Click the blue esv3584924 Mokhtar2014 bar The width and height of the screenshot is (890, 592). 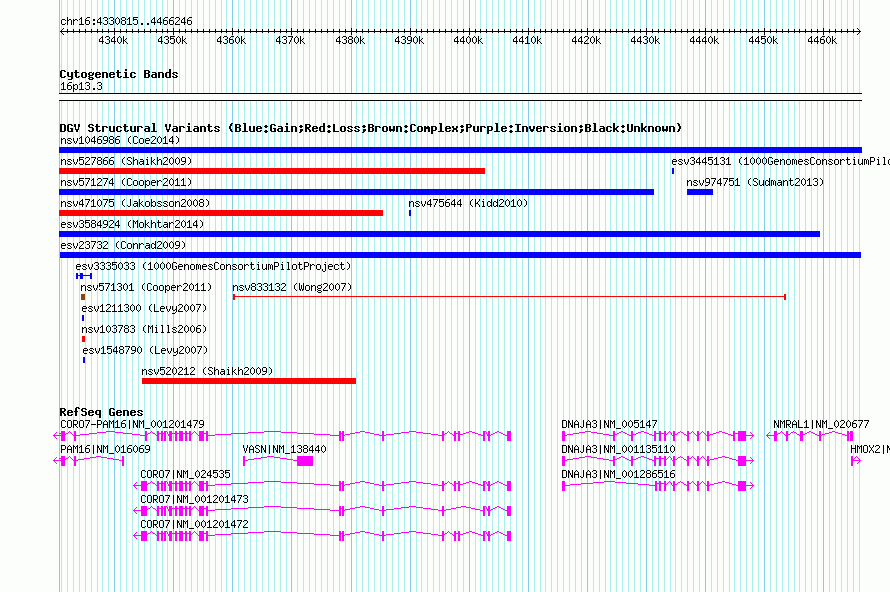[439, 234]
